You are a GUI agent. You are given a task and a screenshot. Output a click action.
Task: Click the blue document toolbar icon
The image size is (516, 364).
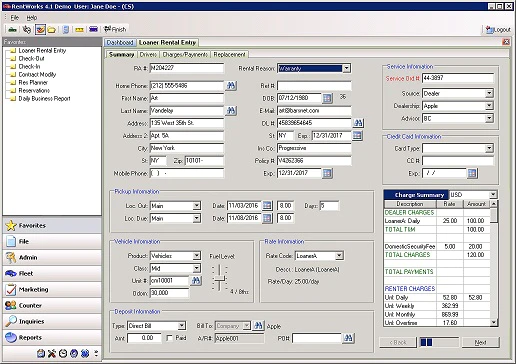(66, 30)
